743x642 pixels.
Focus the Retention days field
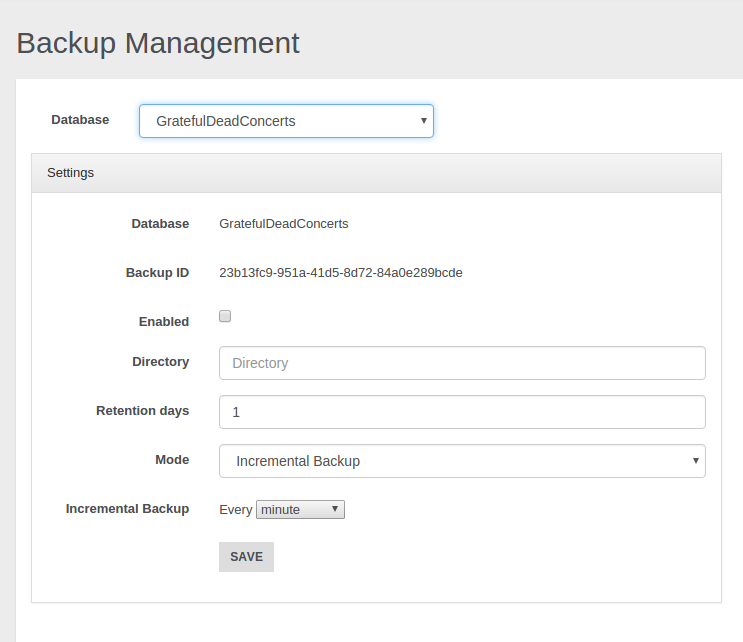tap(462, 412)
